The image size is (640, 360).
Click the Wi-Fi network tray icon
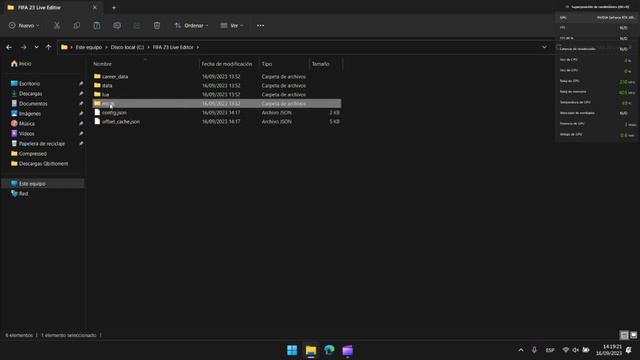tap(566, 350)
